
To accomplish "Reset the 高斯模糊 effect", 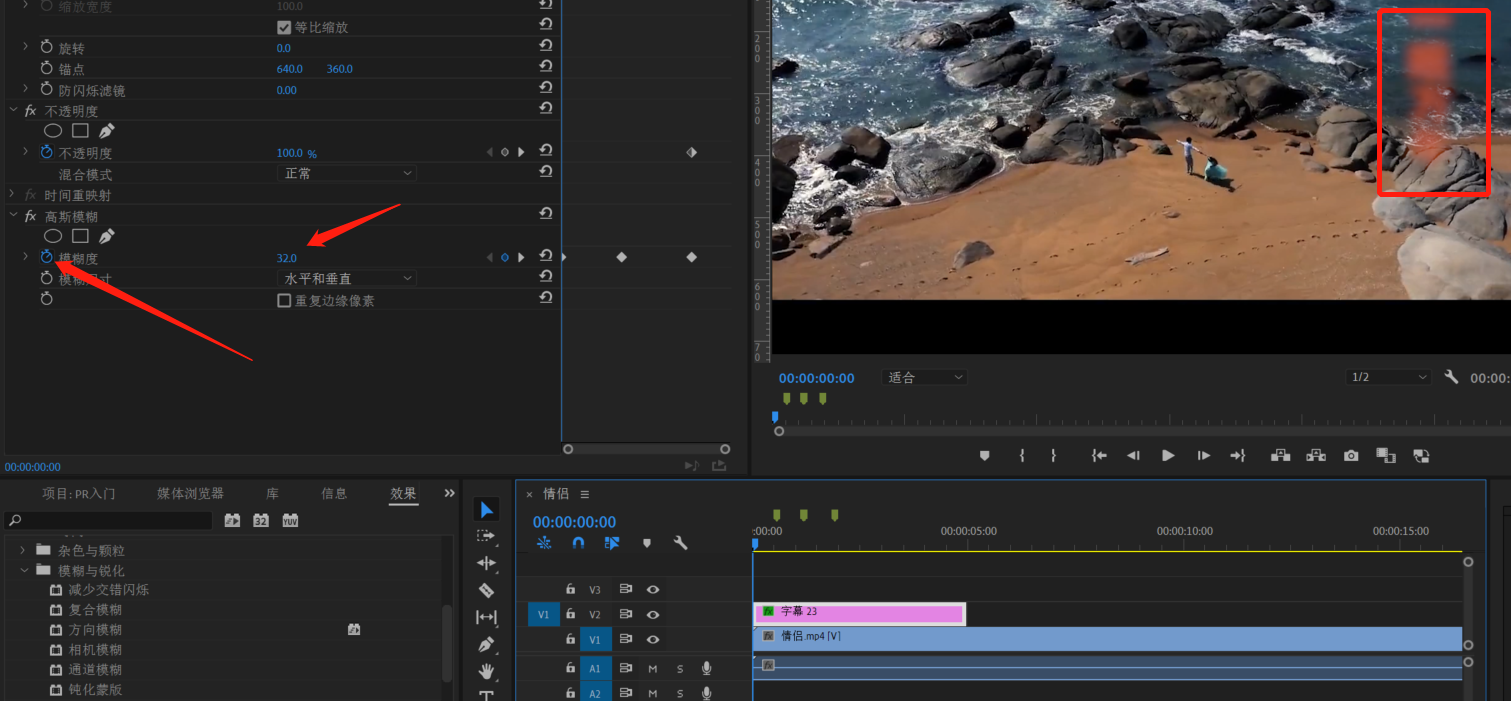I will (546, 214).
